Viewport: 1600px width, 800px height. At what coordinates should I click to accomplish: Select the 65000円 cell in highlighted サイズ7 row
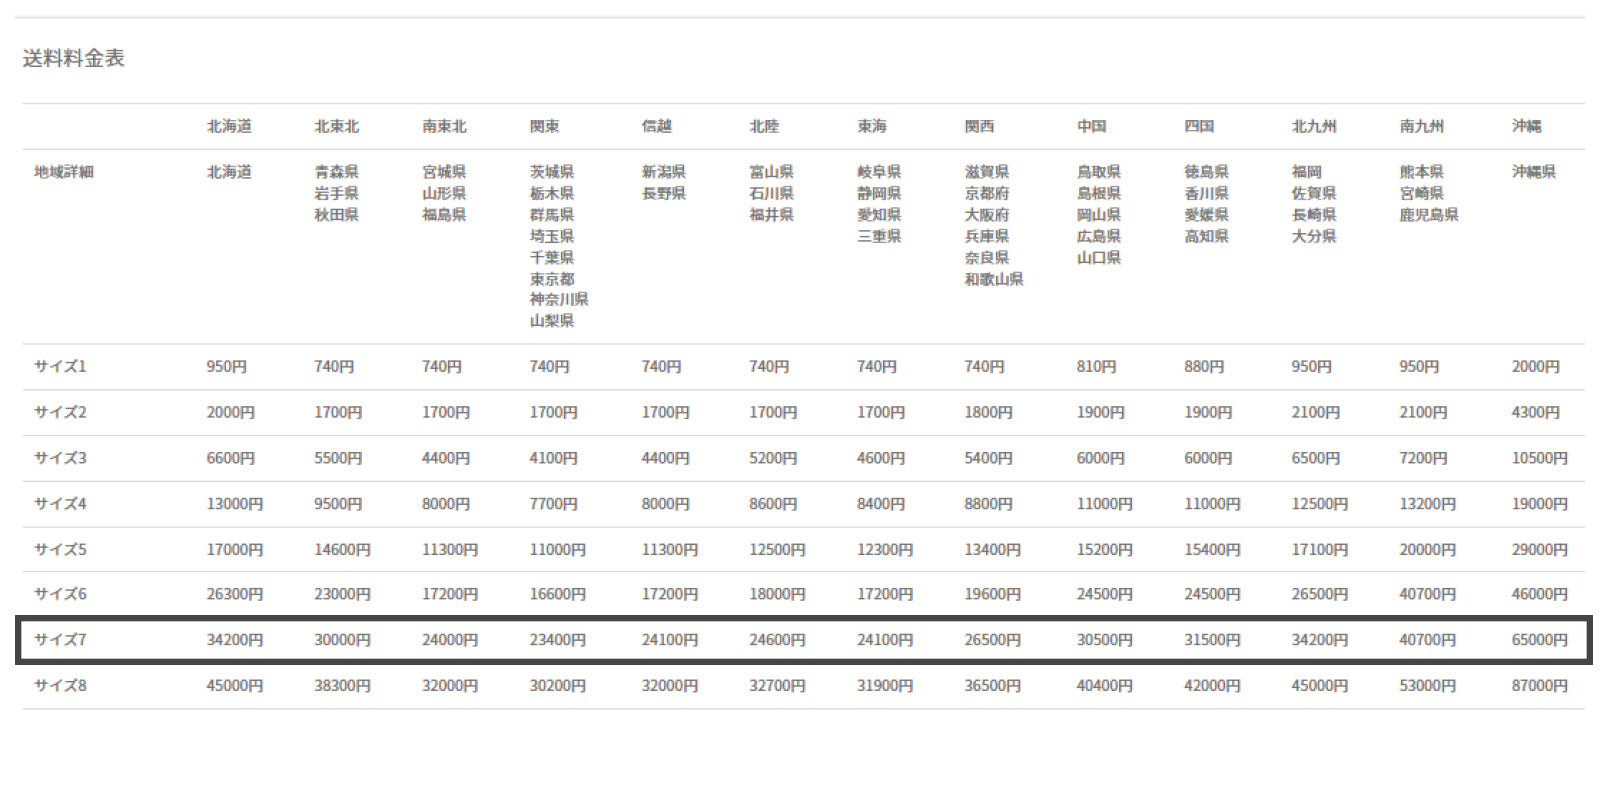pyautogui.click(x=1539, y=639)
